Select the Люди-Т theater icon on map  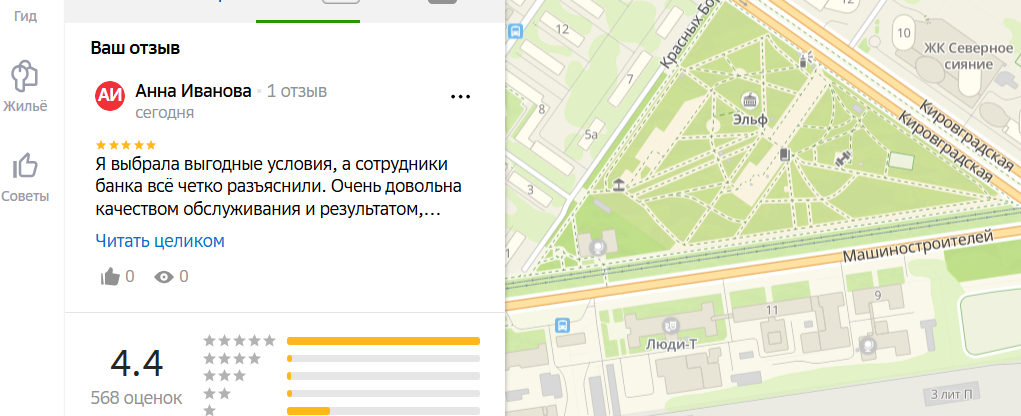pyautogui.click(x=671, y=325)
